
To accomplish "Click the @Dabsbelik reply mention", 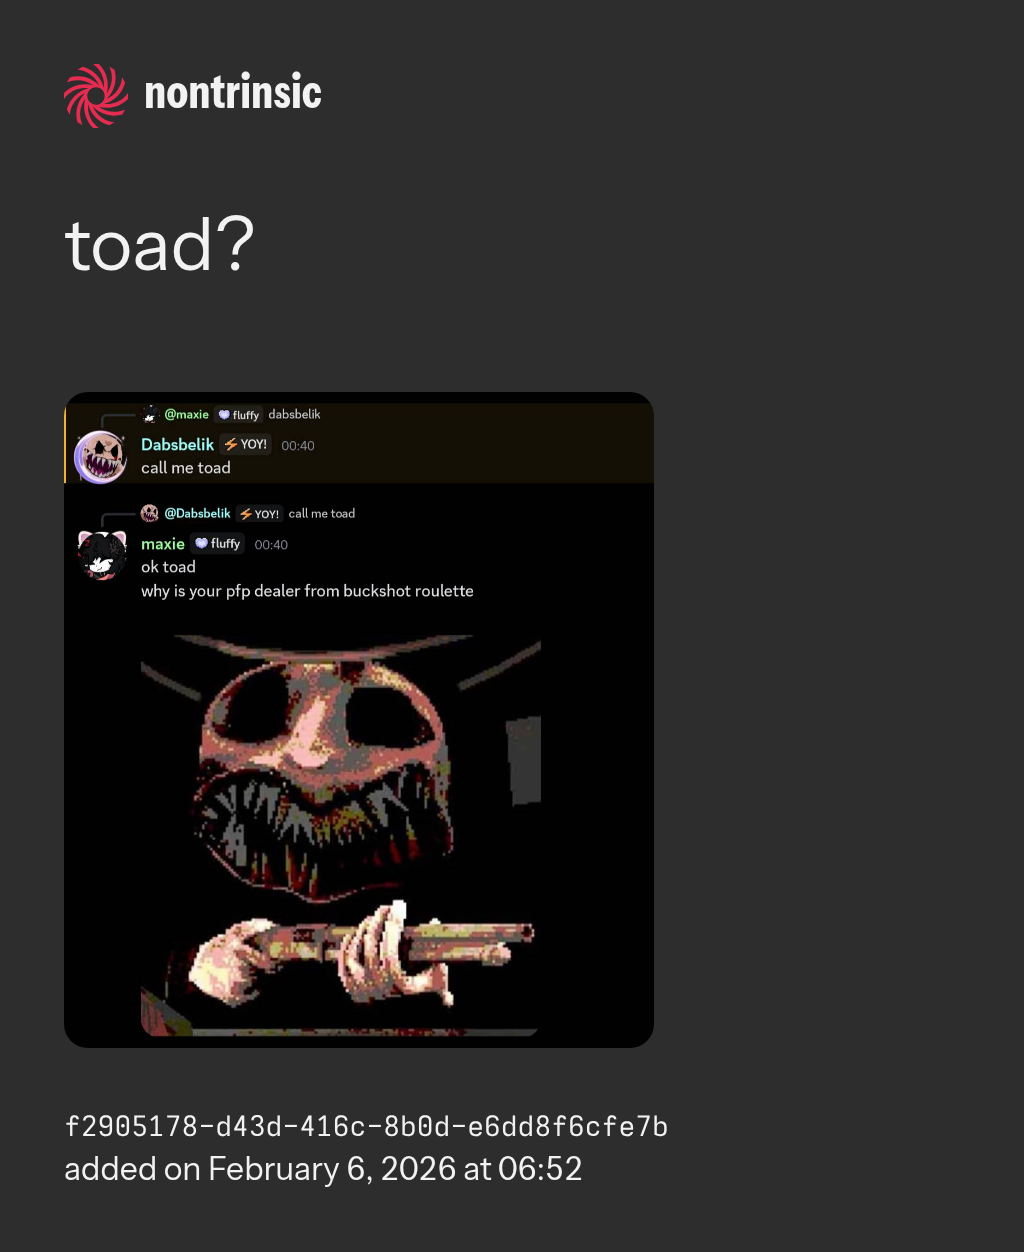I will coord(197,513).
